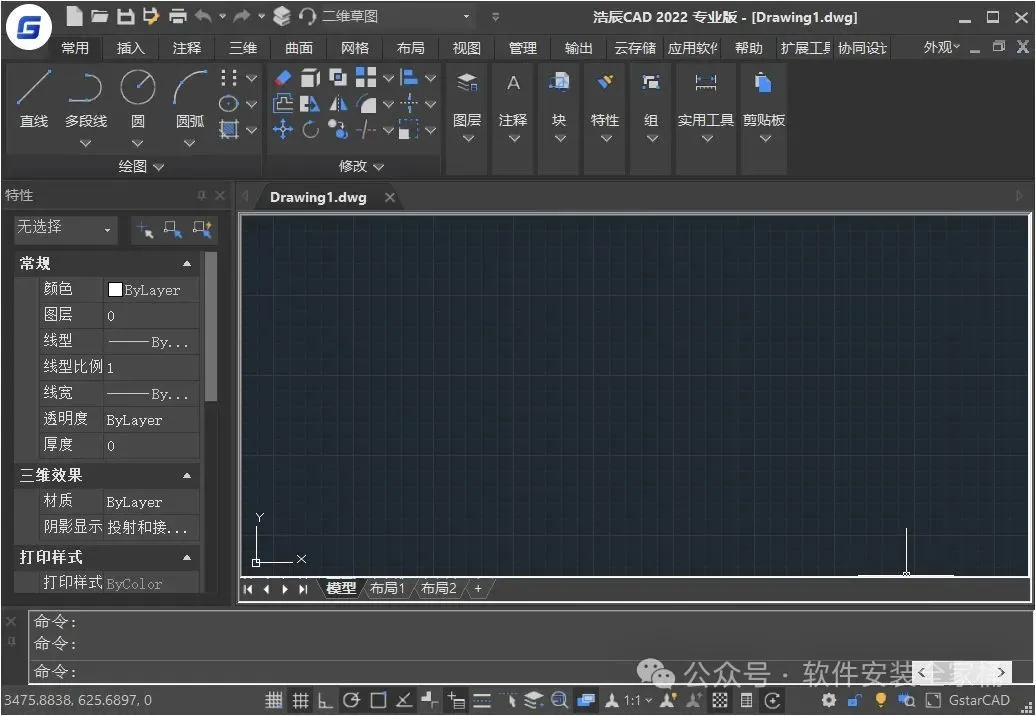Switch to the 插入 ribbon tab

(x=131, y=48)
